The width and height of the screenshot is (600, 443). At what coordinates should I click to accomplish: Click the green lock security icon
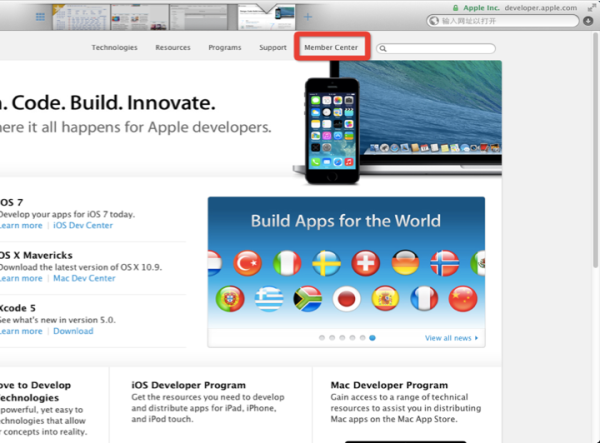455,8
